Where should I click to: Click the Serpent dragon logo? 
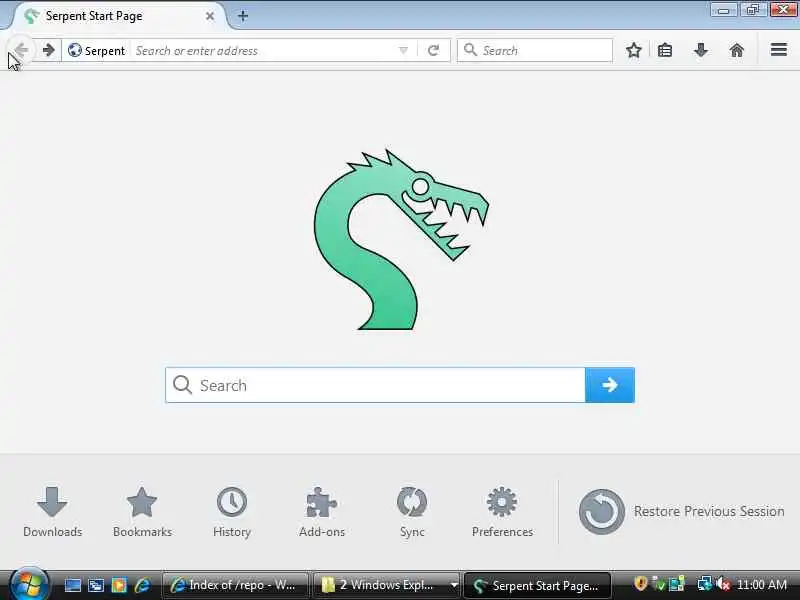[401, 240]
